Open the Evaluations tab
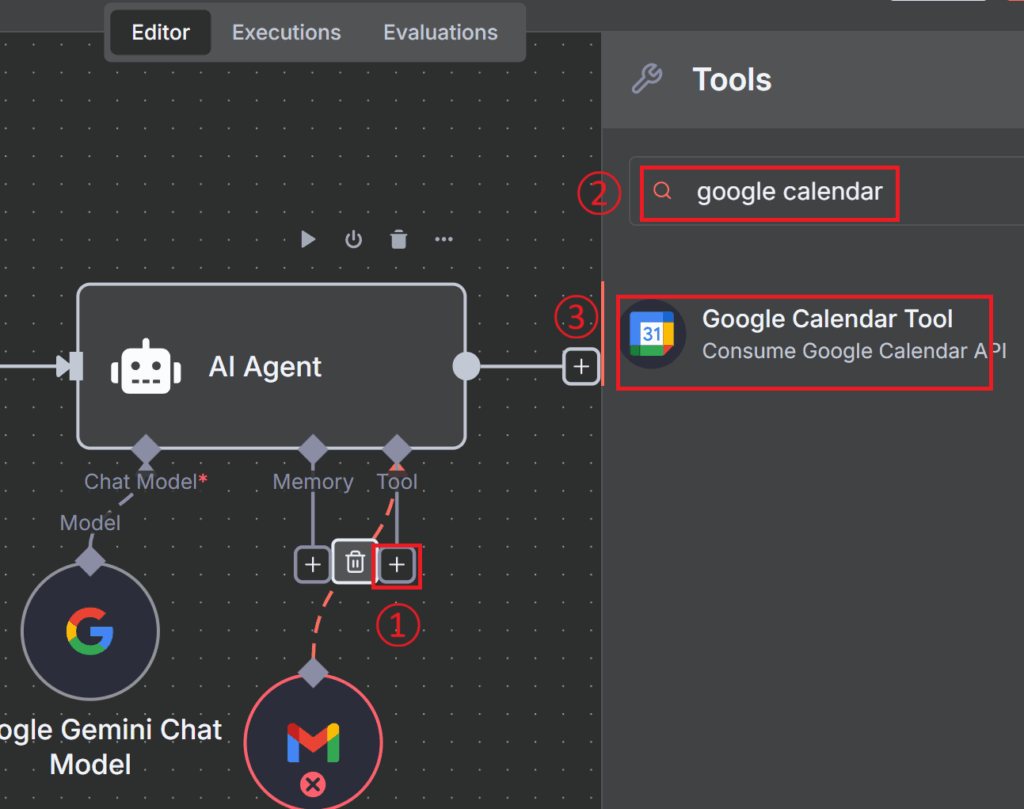 point(440,33)
